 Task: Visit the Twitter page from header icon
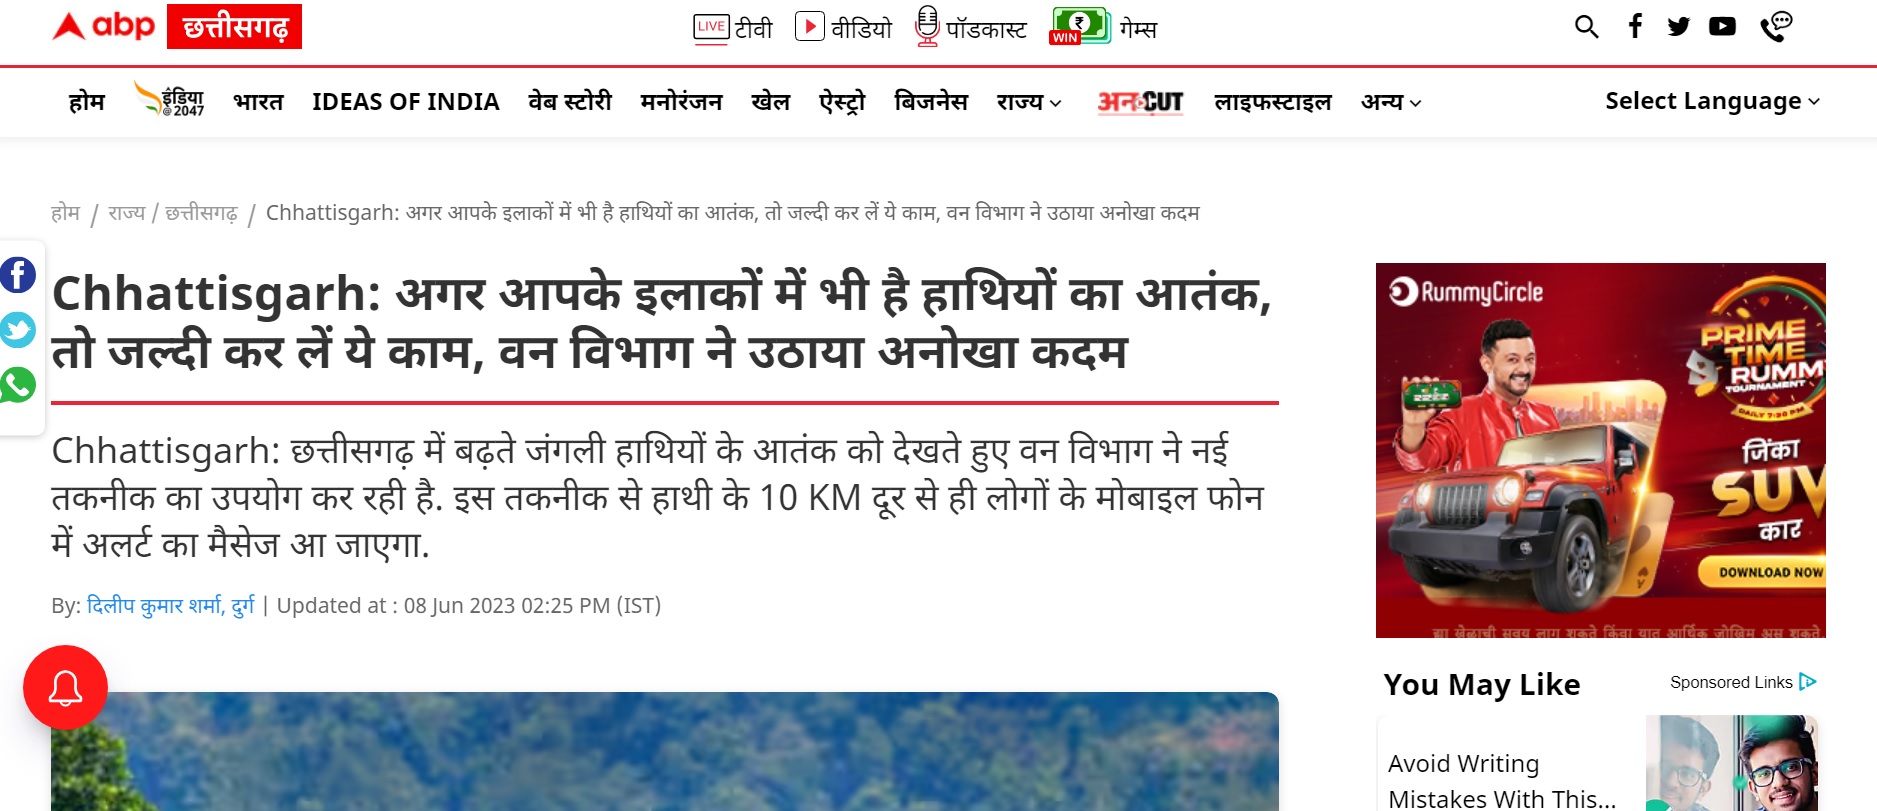click(1679, 27)
